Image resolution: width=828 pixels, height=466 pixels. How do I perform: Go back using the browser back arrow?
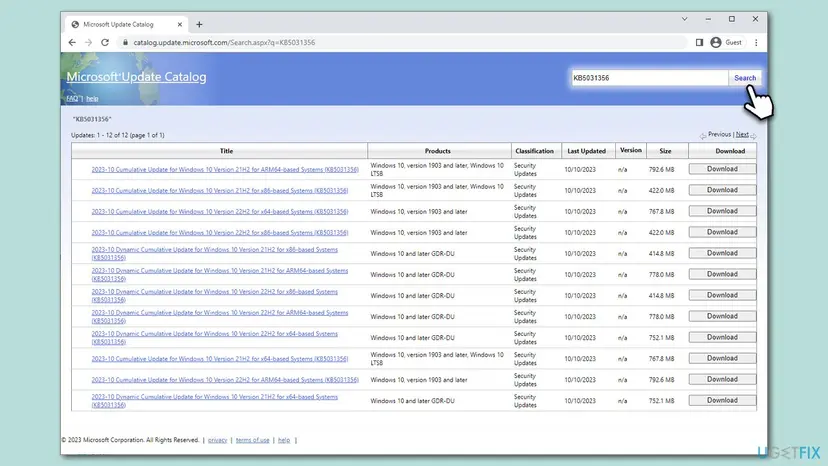point(72,42)
